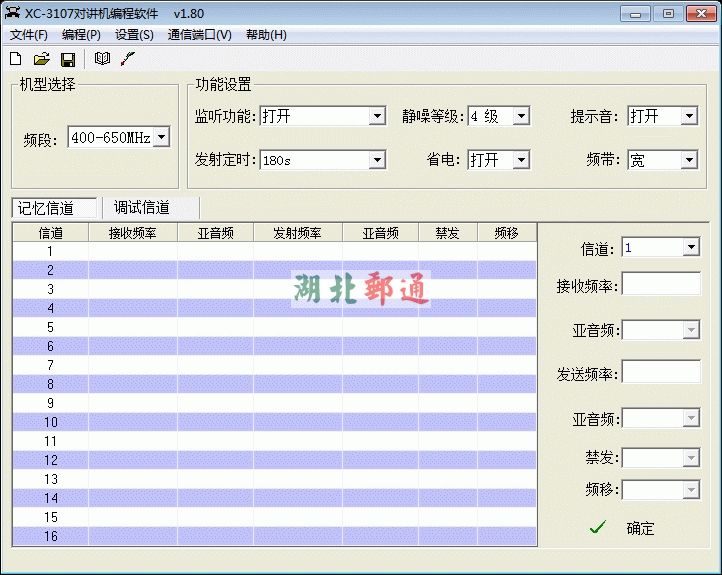Image resolution: width=722 pixels, height=575 pixels.
Task: Switch to the 调试信道 tab
Action: tap(142, 208)
